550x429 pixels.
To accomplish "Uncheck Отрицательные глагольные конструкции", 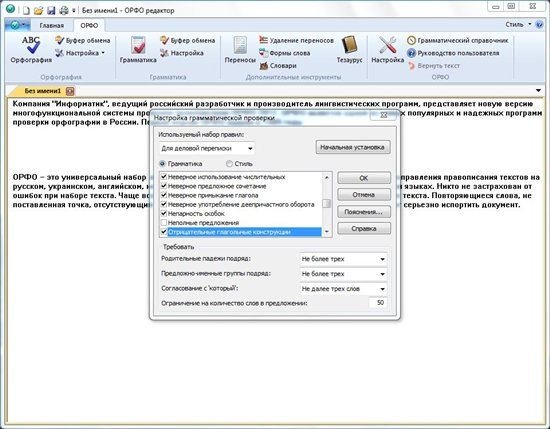I will pos(163,232).
